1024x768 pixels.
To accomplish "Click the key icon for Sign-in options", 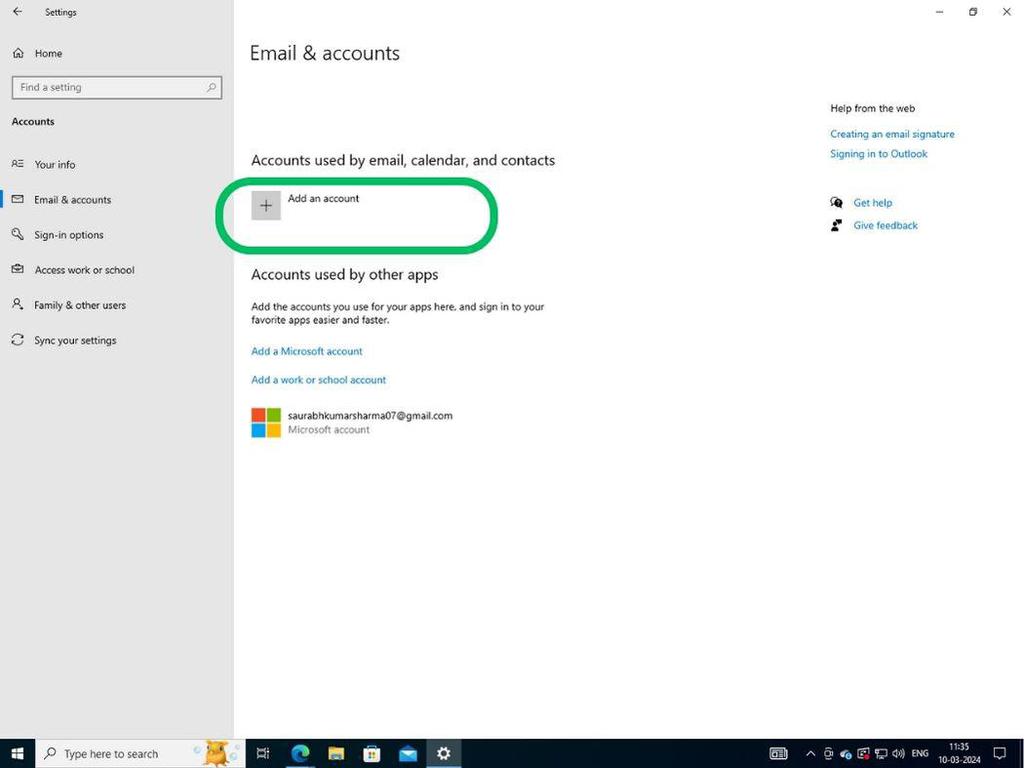I will 18,234.
